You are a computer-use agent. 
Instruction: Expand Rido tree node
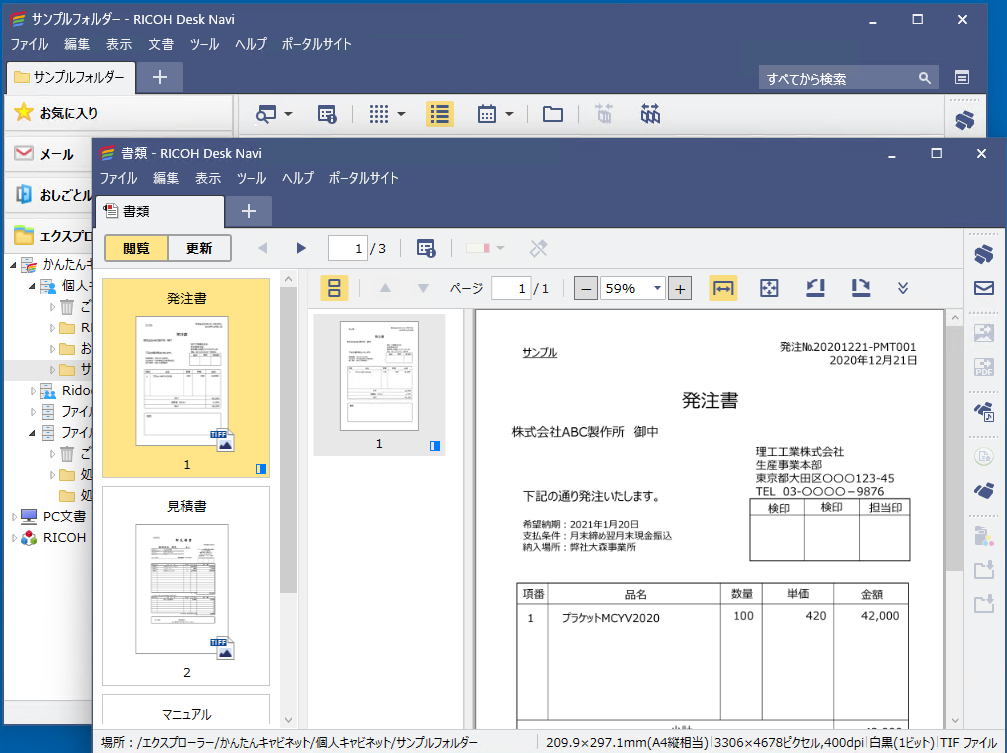pyautogui.click(x=33, y=391)
